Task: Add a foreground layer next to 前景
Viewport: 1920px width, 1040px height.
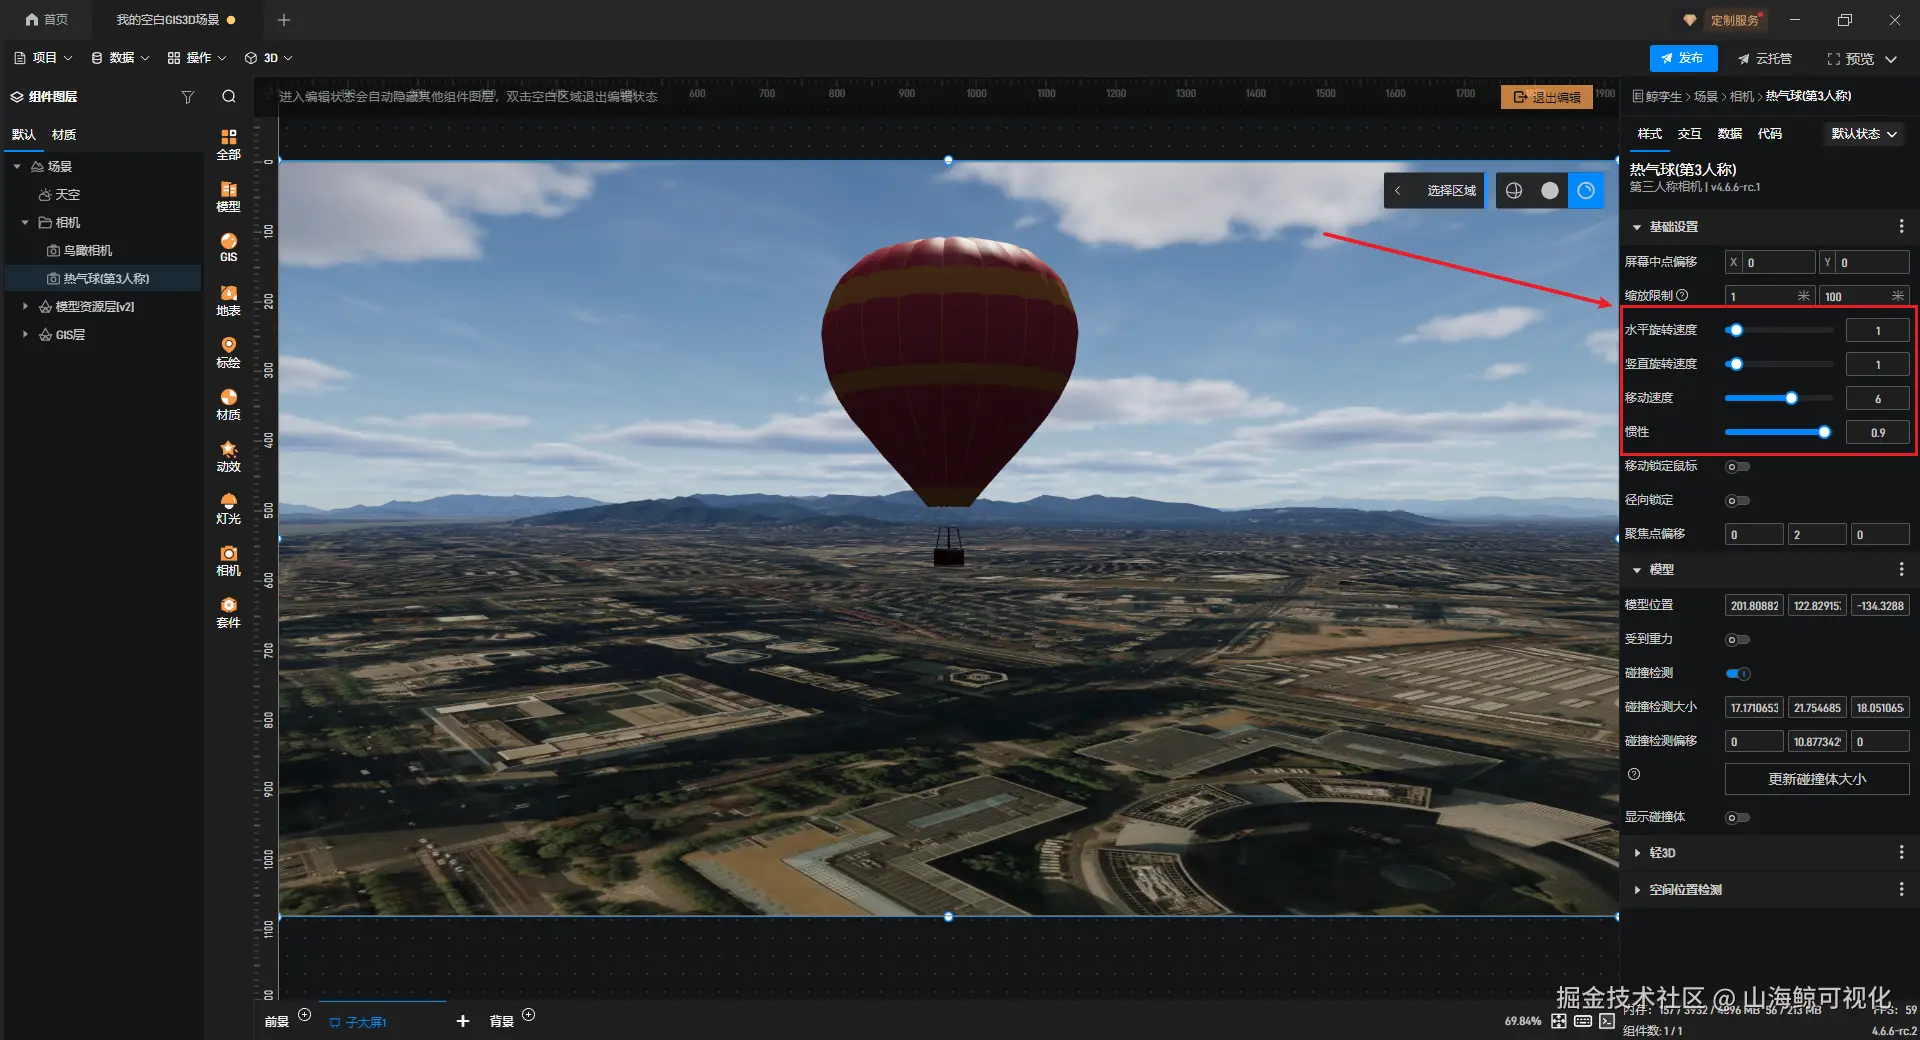Action: click(x=305, y=1015)
